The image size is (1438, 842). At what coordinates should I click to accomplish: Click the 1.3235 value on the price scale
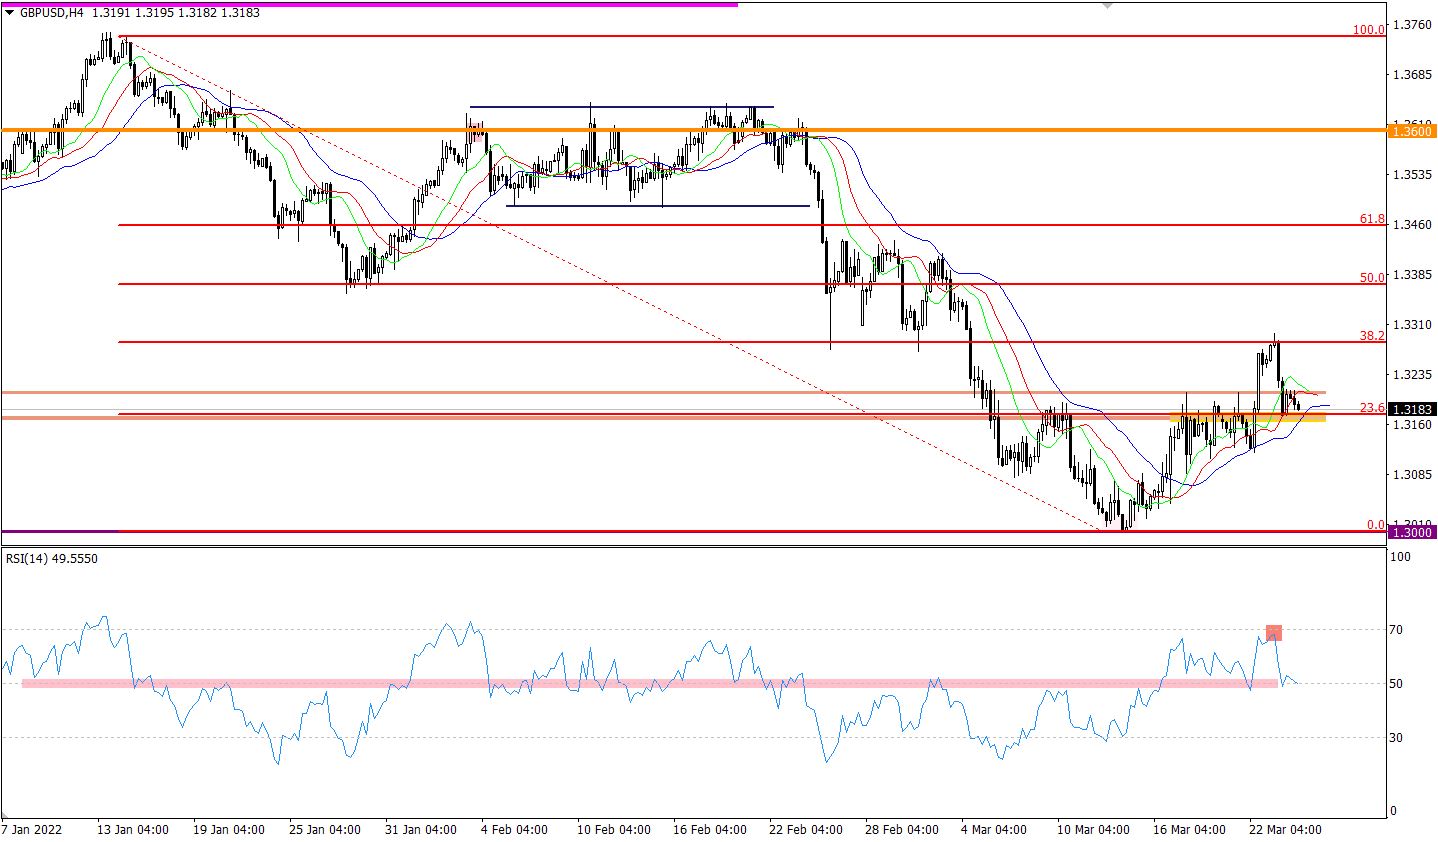tap(1413, 374)
